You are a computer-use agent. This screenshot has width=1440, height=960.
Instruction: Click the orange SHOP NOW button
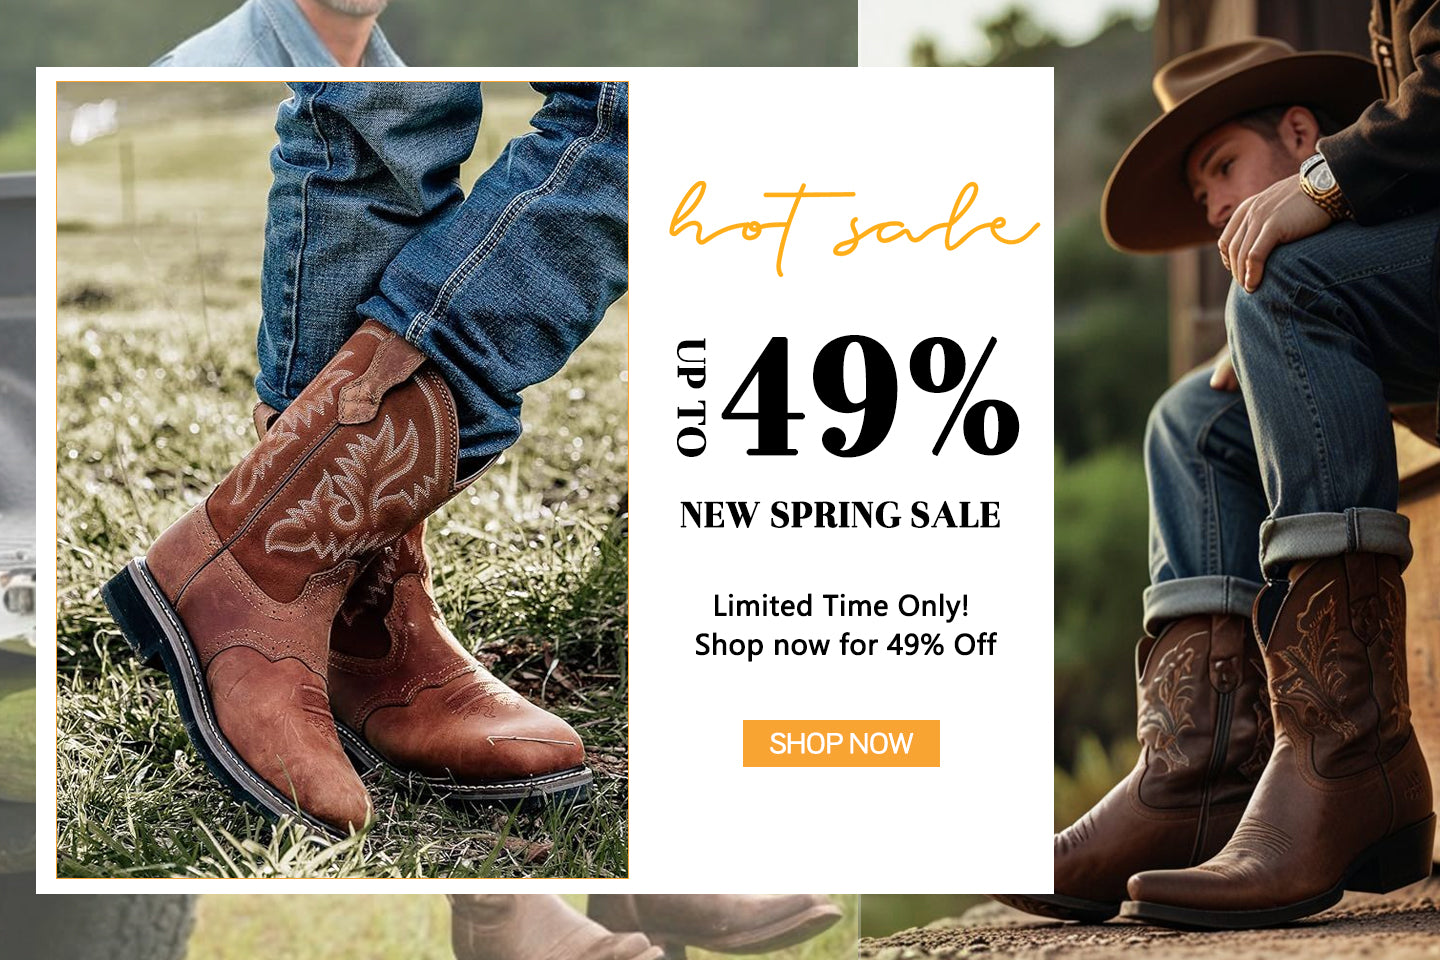coord(841,743)
